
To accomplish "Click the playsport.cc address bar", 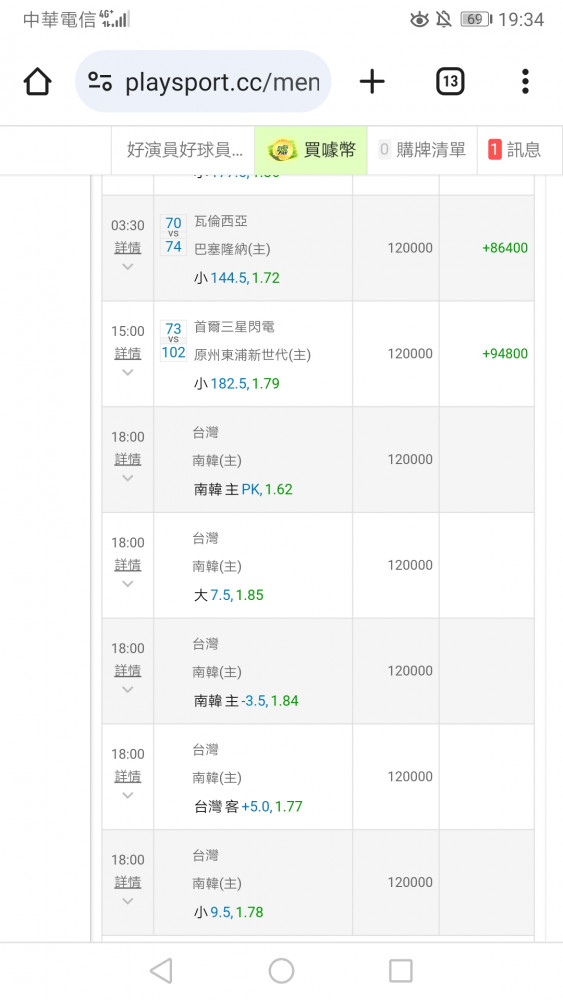I will pos(203,82).
